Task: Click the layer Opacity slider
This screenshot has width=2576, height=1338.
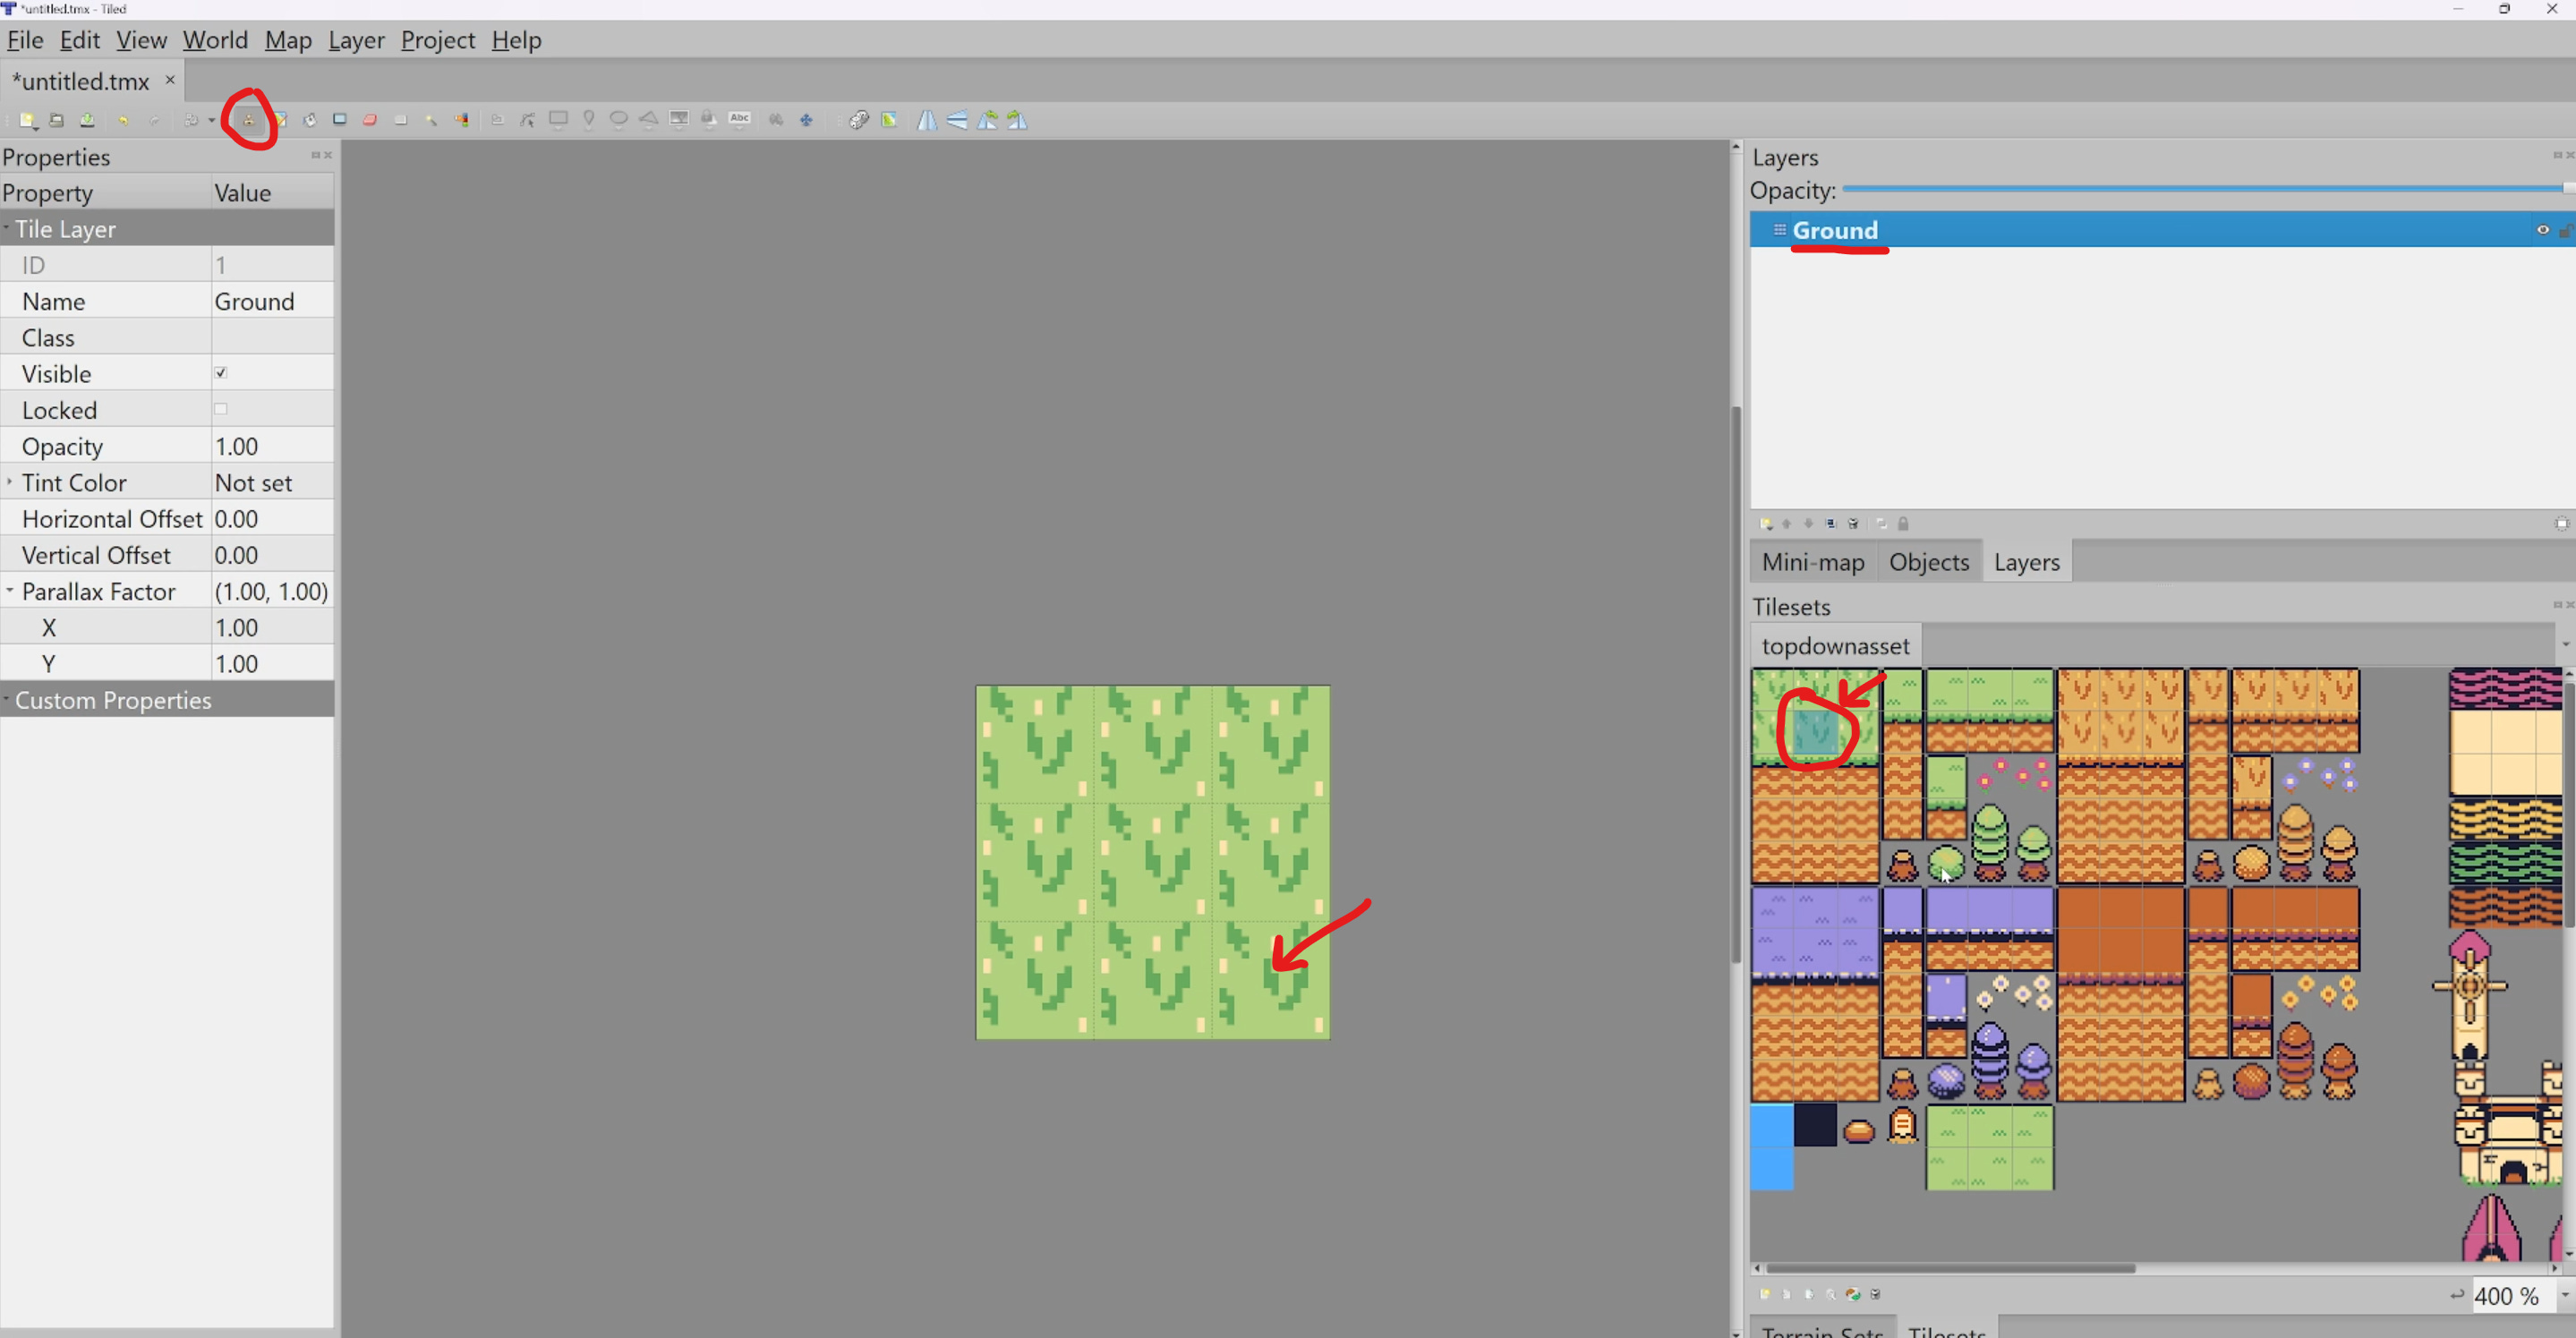Action: pyautogui.click(x=2200, y=189)
